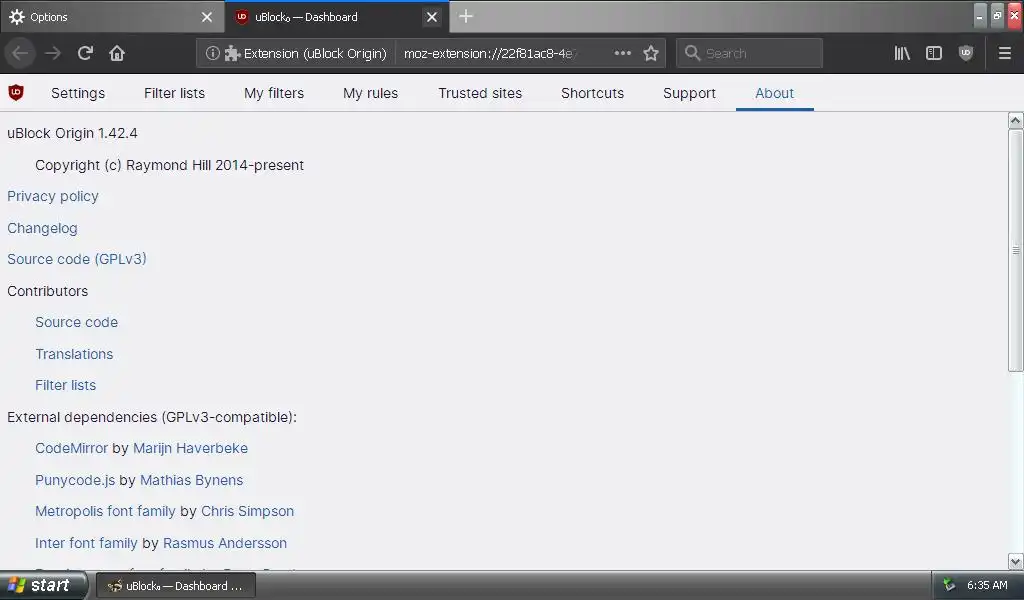The image size is (1024, 600).
Task: Click the Search input box
Action: click(x=750, y=53)
